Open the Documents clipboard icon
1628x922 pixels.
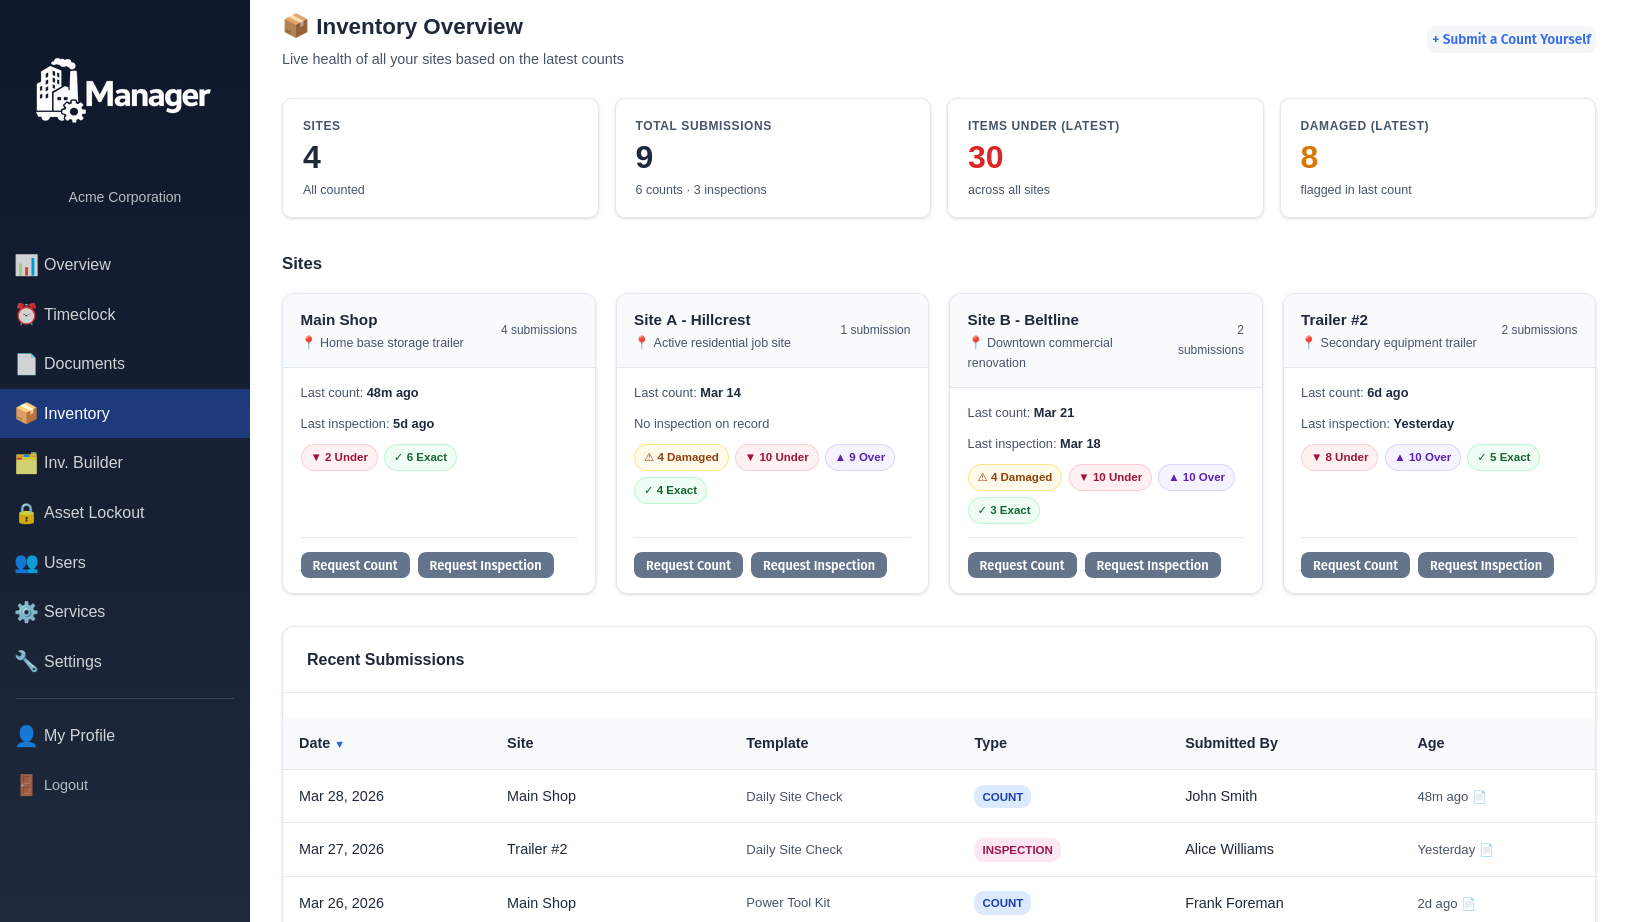tap(26, 364)
